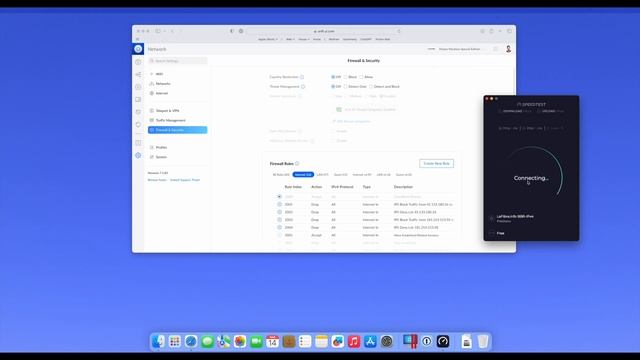Open Music from the Dock
The width and height of the screenshot is (640, 360).
[354, 341]
